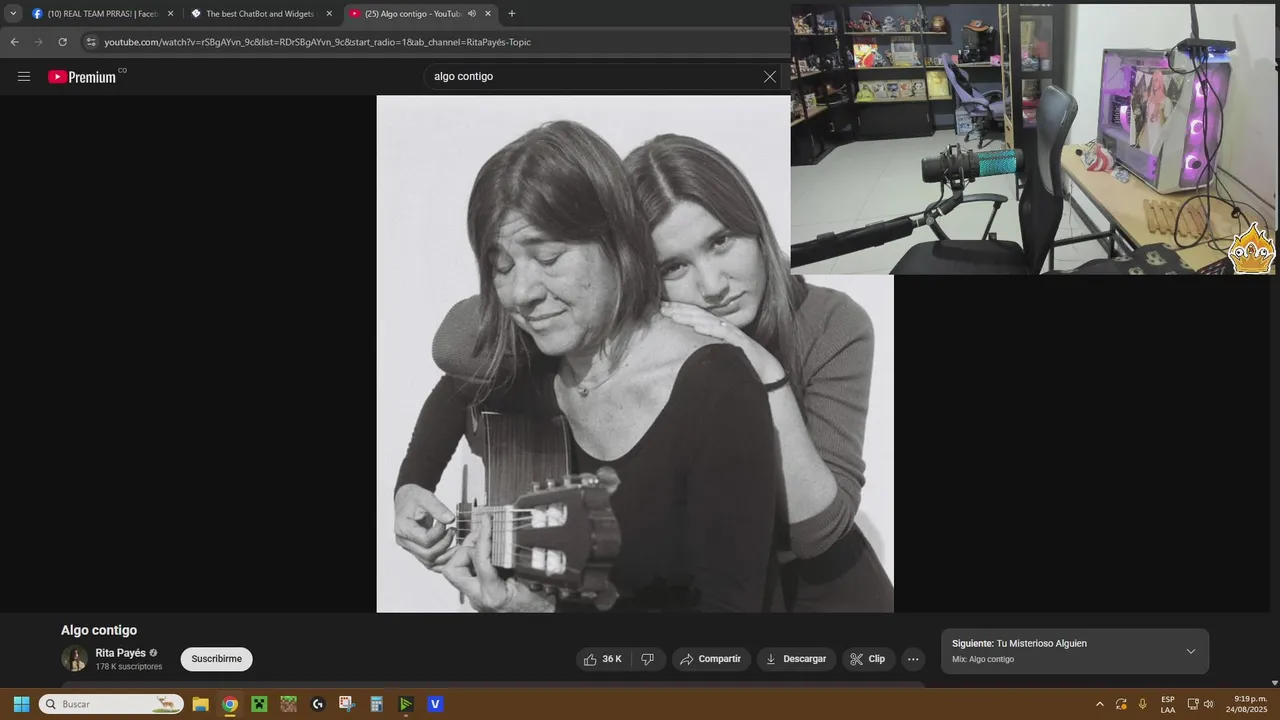The width and height of the screenshot is (1280, 720).
Task: Click the Compartir share button
Action: [711, 659]
